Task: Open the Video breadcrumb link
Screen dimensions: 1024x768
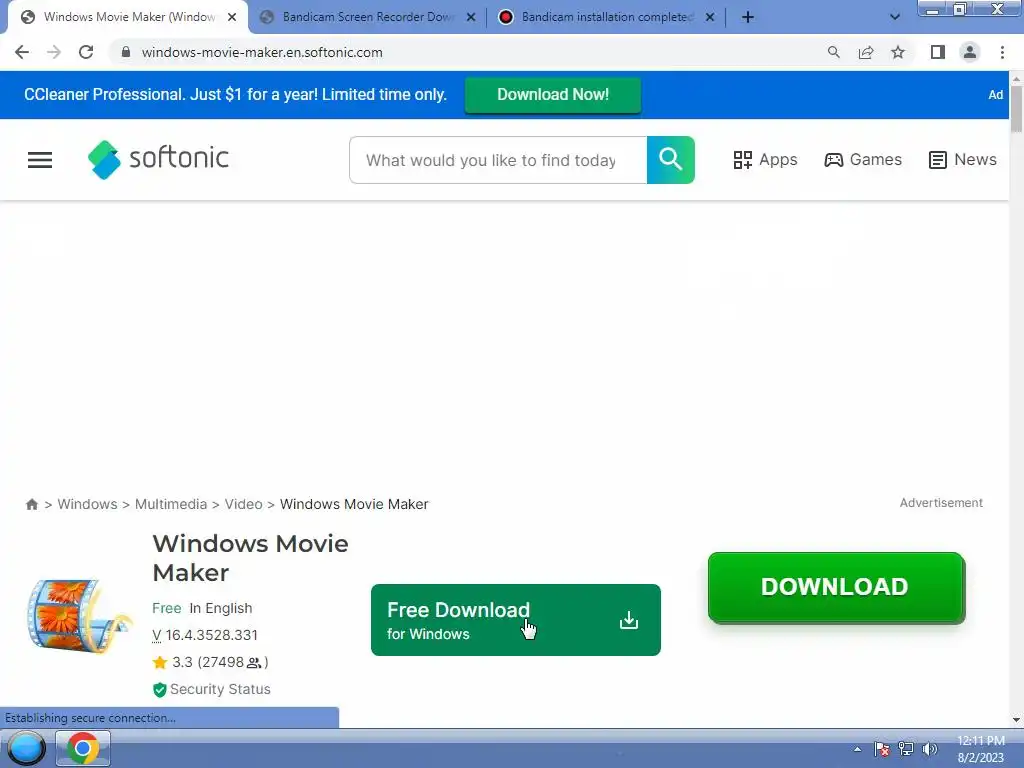Action: tap(244, 504)
